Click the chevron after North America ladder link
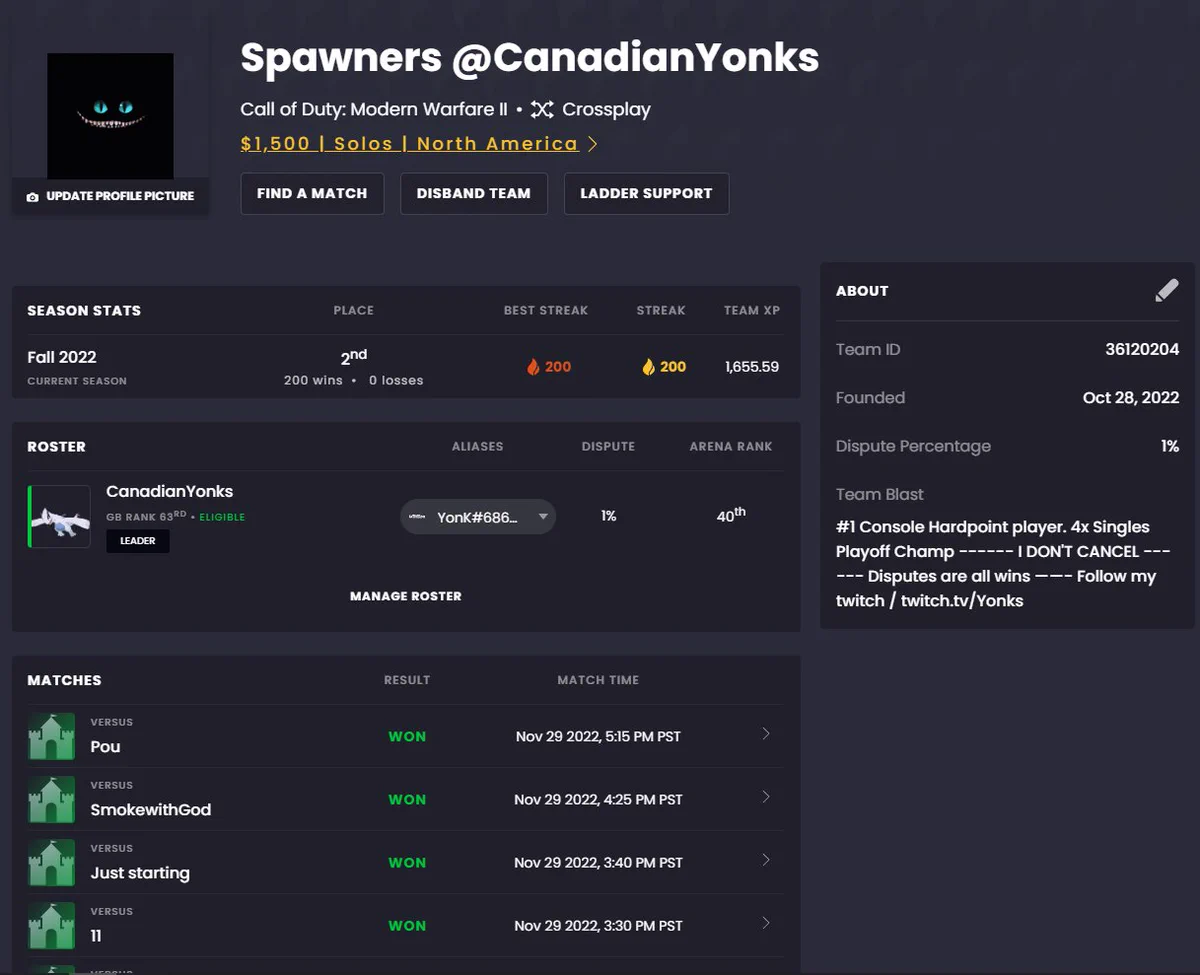Image resolution: width=1200 pixels, height=975 pixels. click(x=592, y=144)
